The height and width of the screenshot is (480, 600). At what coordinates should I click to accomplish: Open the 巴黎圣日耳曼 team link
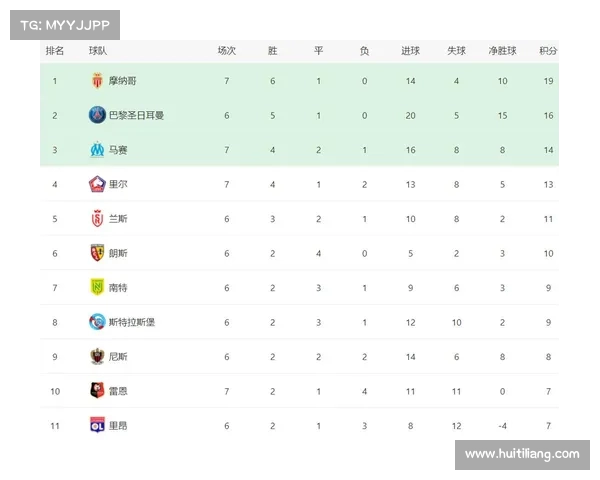pyautogui.click(x=136, y=115)
